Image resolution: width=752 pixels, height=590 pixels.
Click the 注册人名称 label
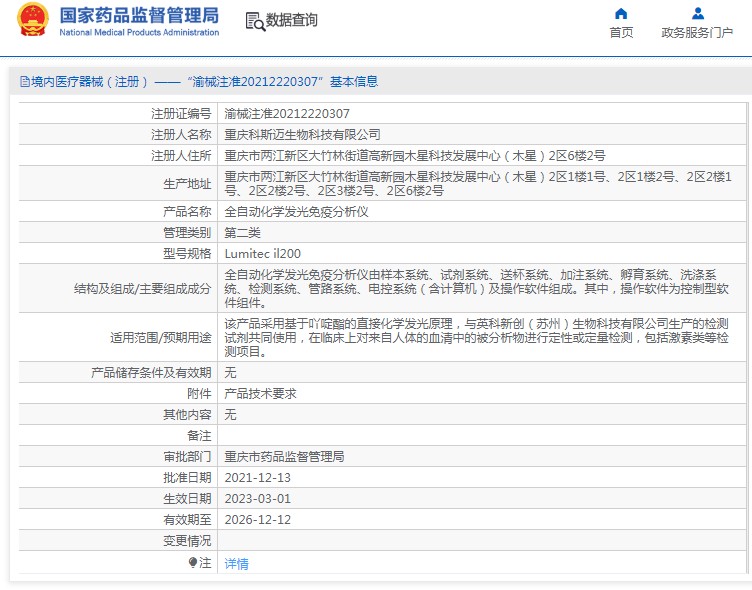coord(181,135)
